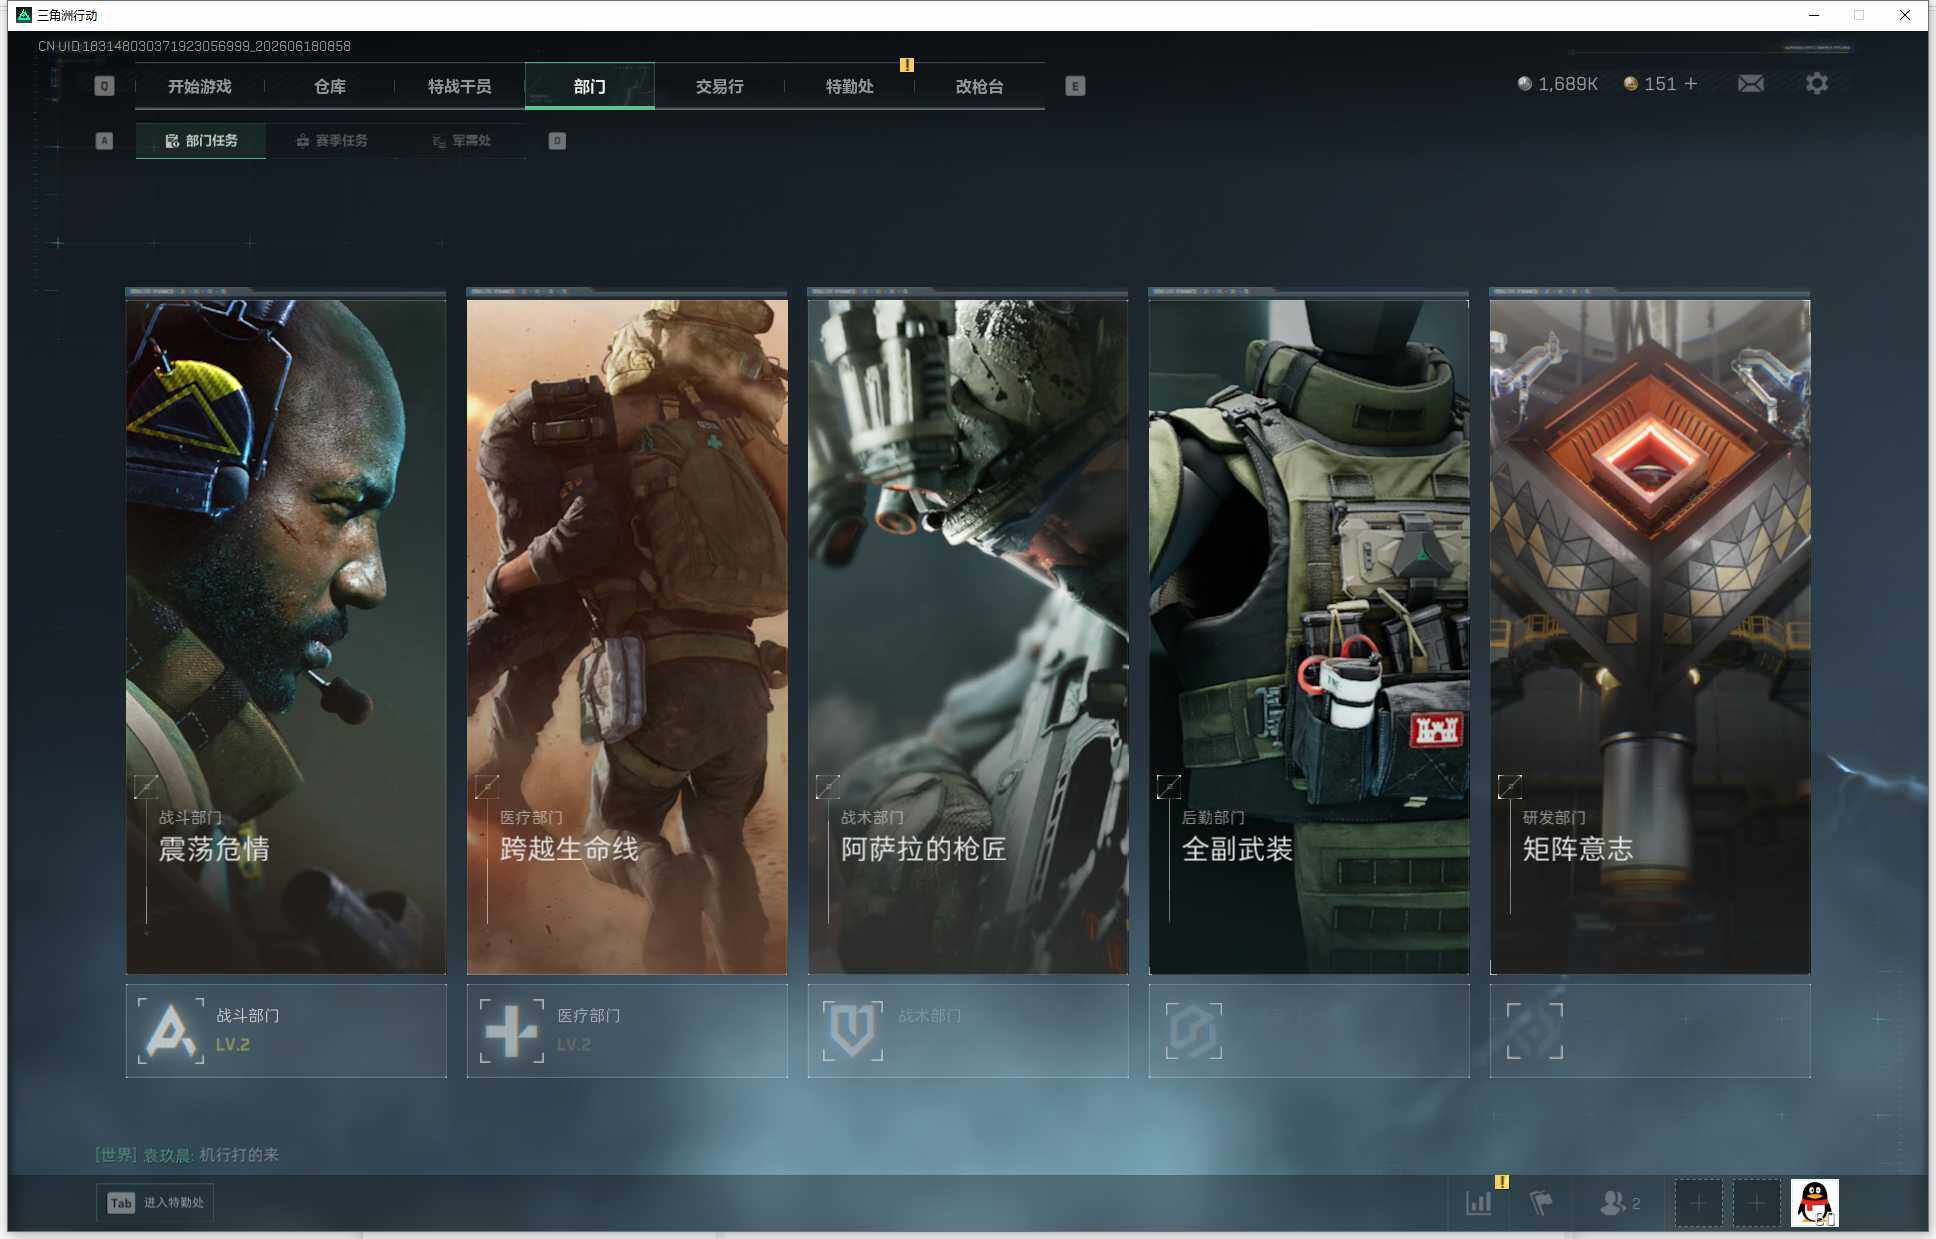Click the plus next to 151 currency
The image size is (1936, 1239).
click(1691, 84)
